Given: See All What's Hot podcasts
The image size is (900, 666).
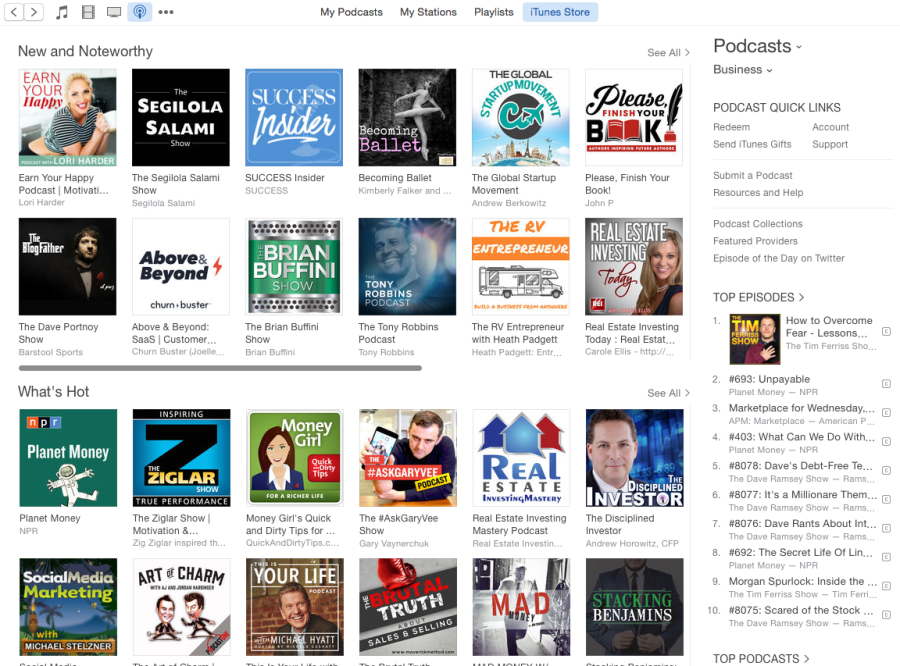Looking at the screenshot, I should 668,393.
